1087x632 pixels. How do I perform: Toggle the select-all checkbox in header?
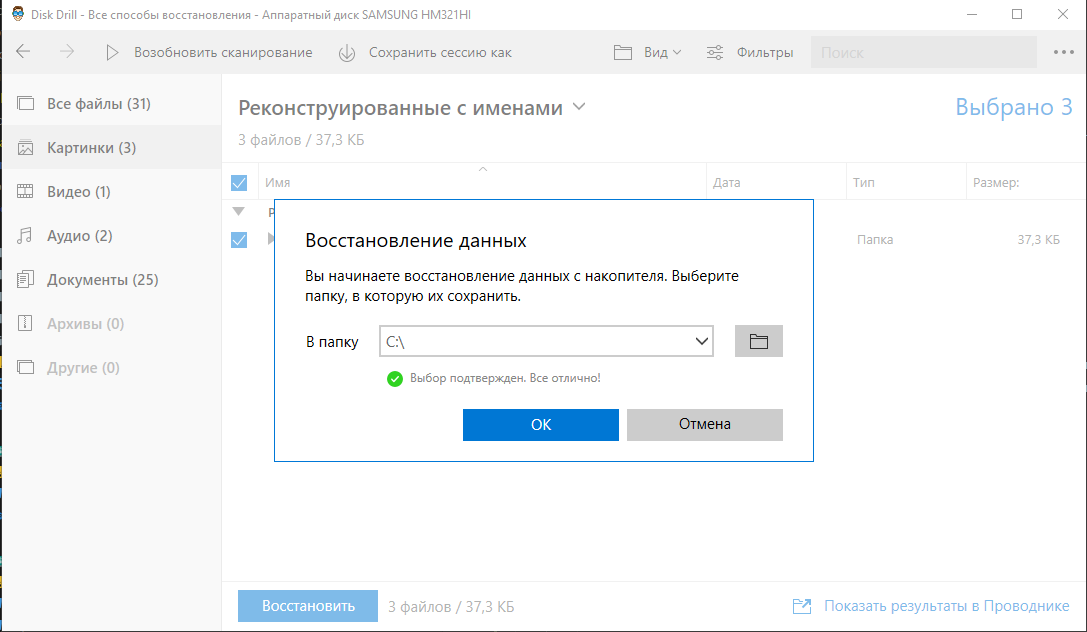(x=239, y=183)
